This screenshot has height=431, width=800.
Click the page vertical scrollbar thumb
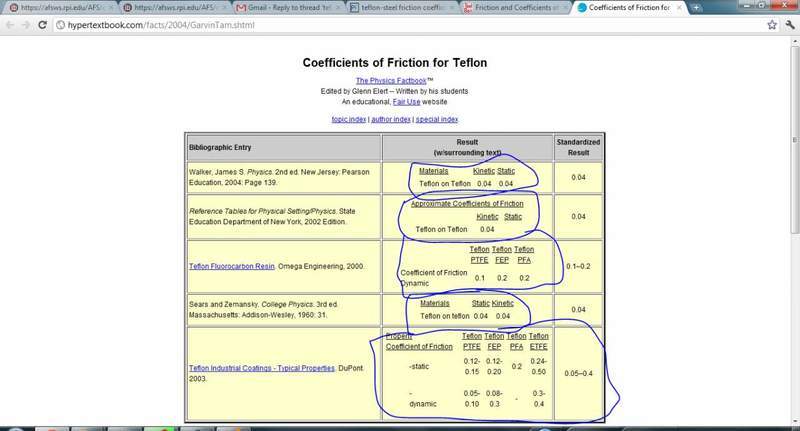tap(795, 140)
